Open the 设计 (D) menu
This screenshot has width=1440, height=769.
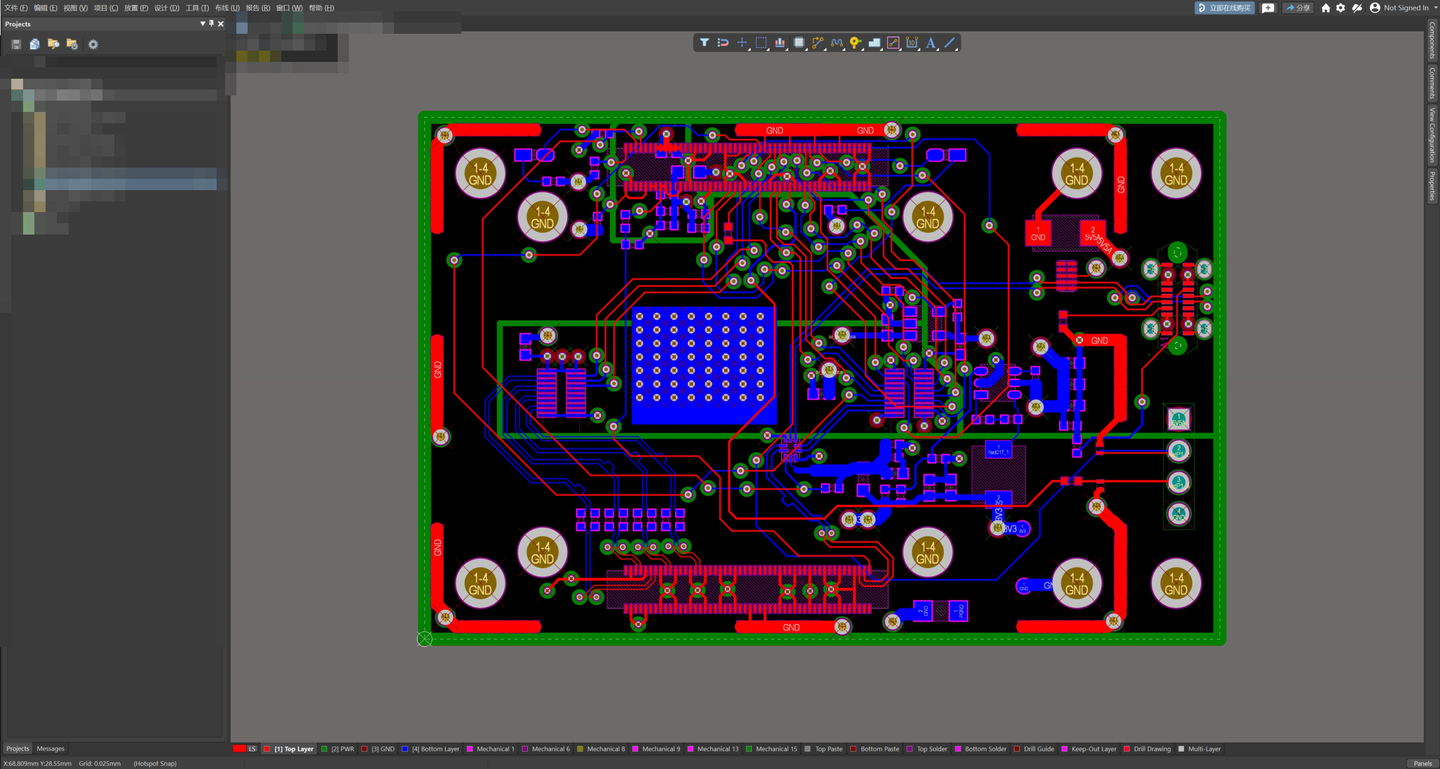pos(166,8)
